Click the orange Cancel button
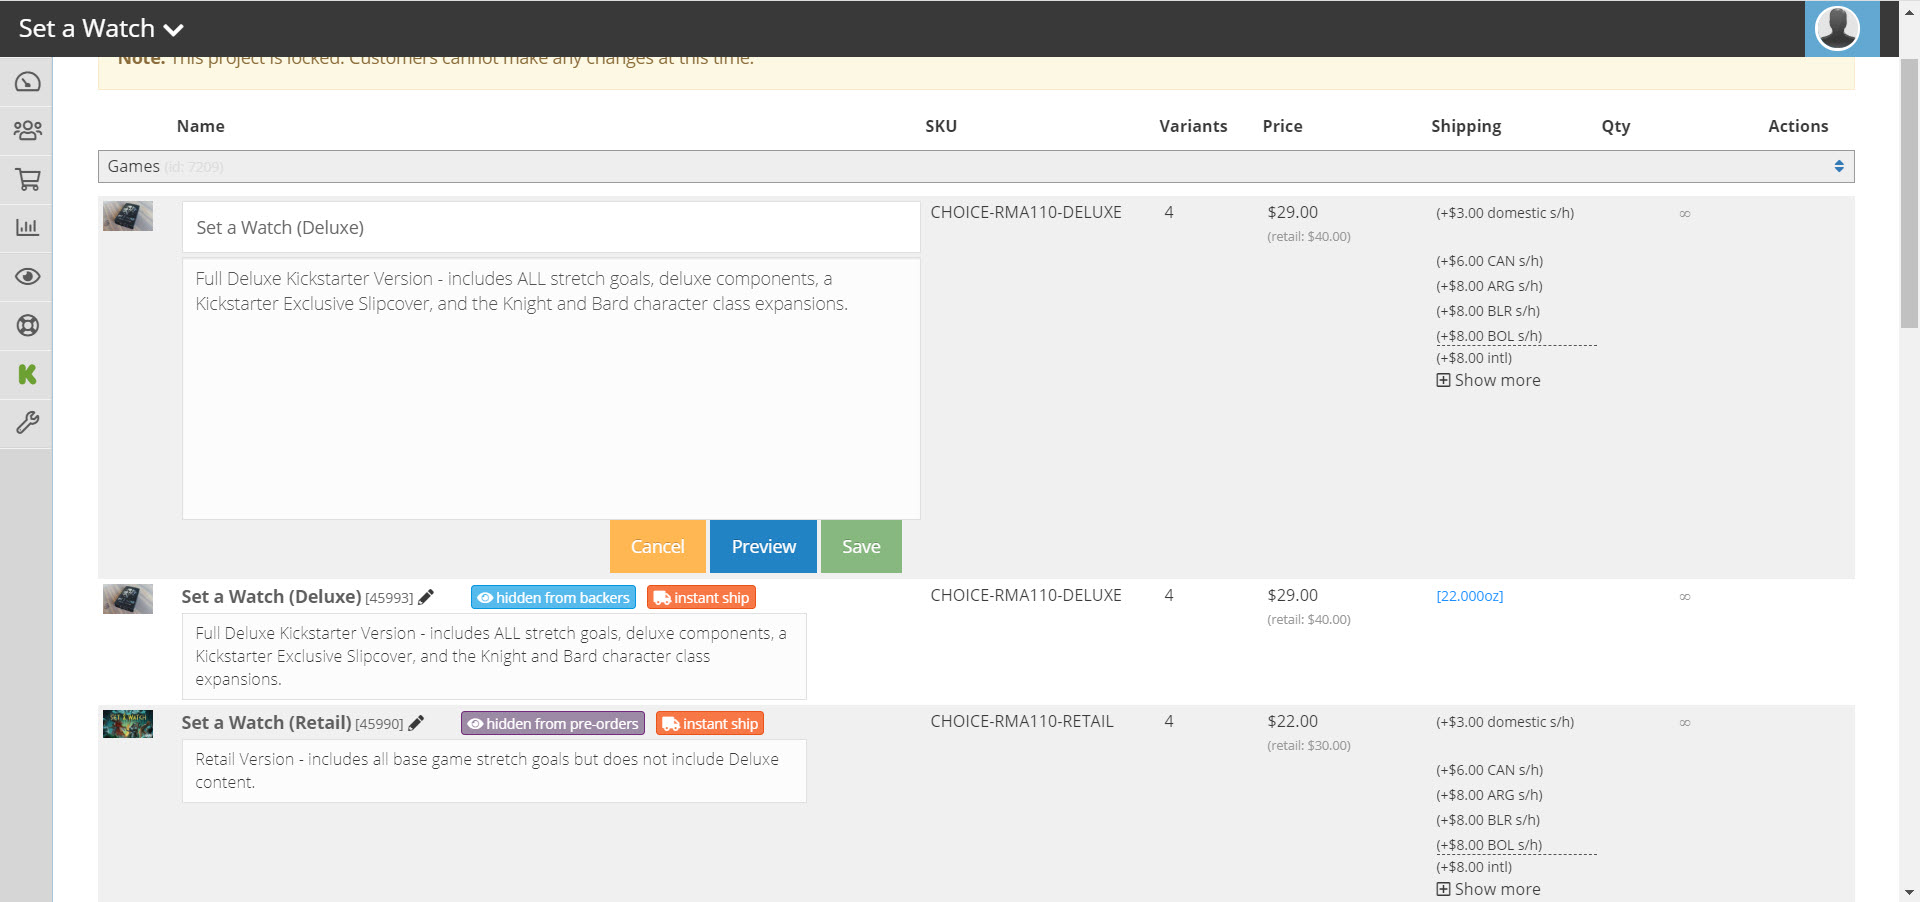Viewport: 1920px width, 902px height. tap(657, 547)
